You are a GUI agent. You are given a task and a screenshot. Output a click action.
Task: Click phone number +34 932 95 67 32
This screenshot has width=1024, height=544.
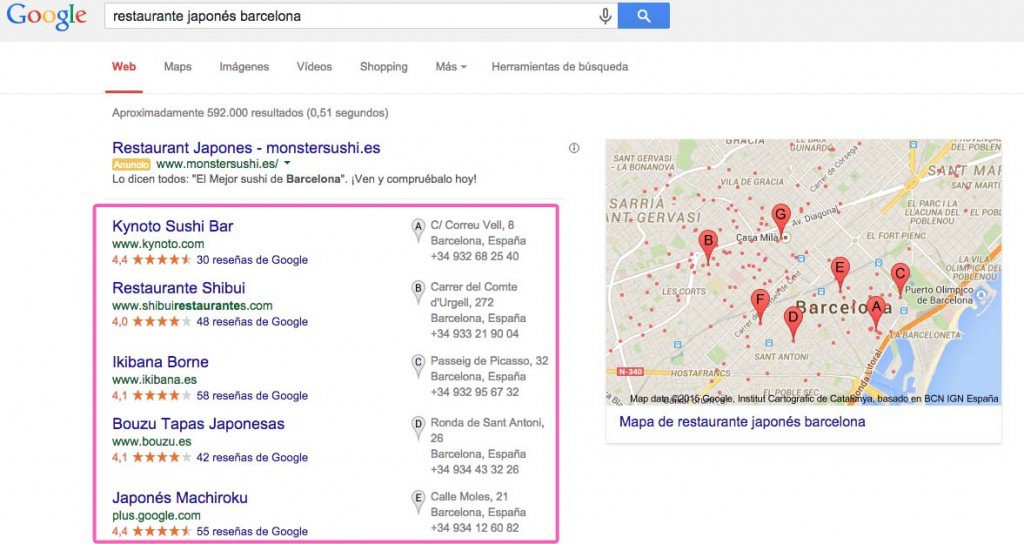[x=475, y=392]
